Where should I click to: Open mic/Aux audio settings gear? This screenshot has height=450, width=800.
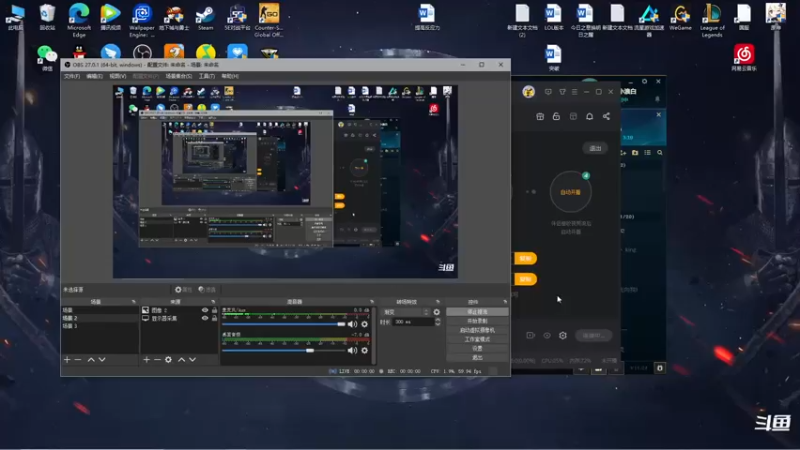tap(364, 324)
